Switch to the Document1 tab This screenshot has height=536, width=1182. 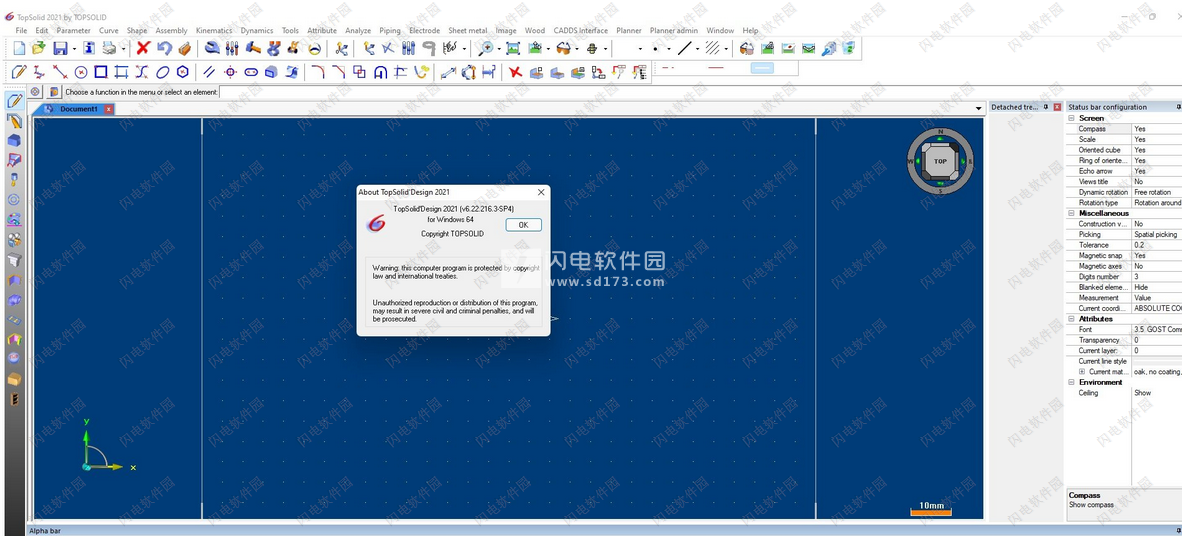pos(78,109)
